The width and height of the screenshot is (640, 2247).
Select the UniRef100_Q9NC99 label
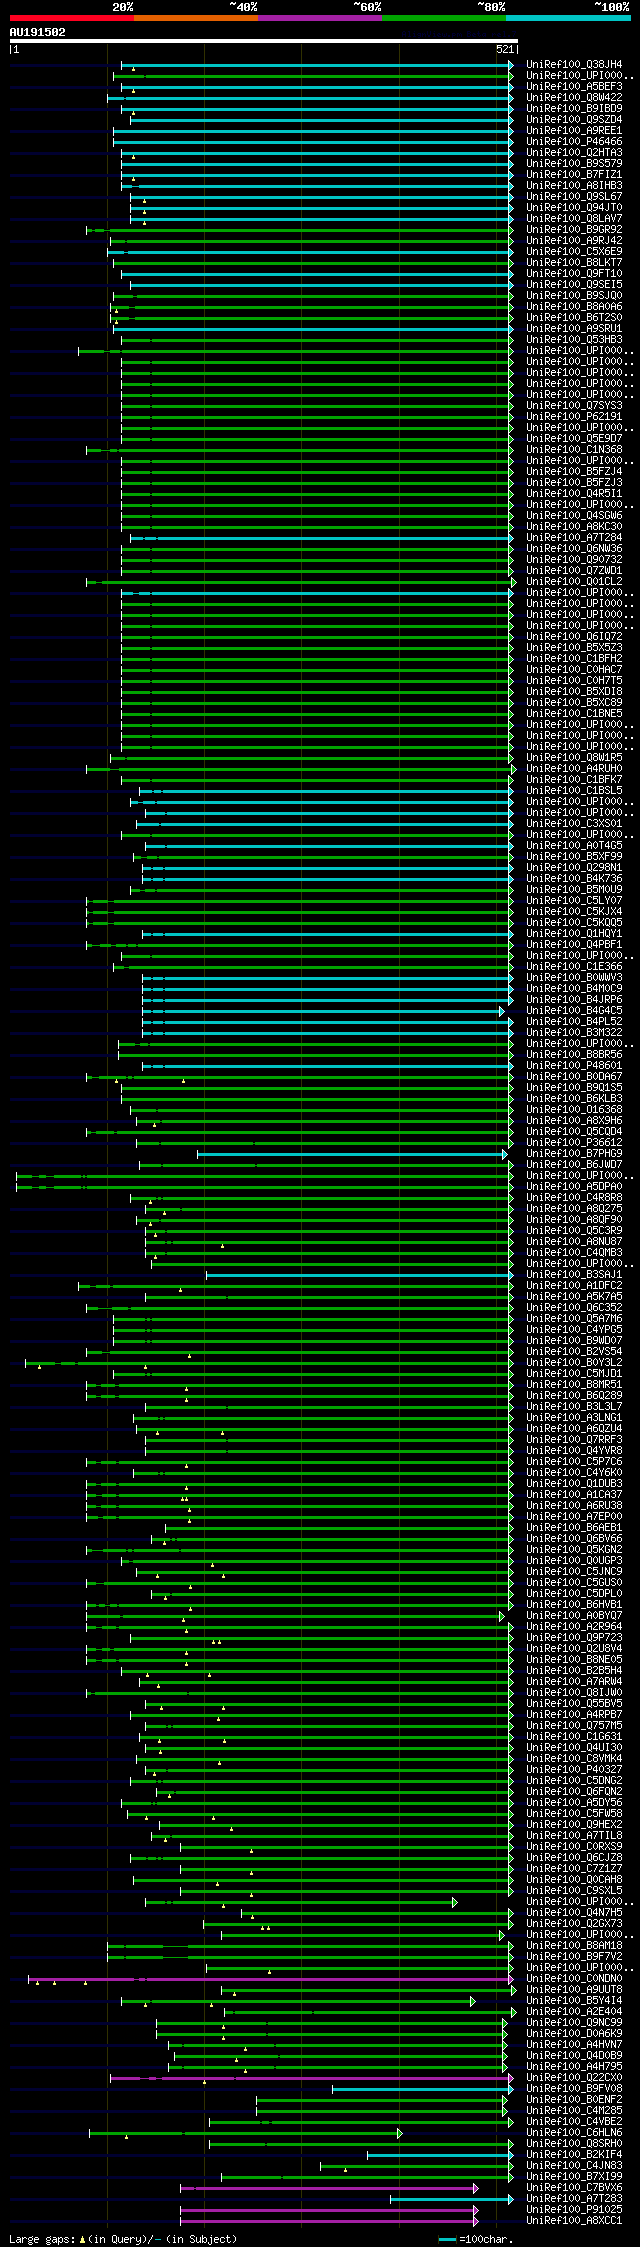click(574, 2023)
